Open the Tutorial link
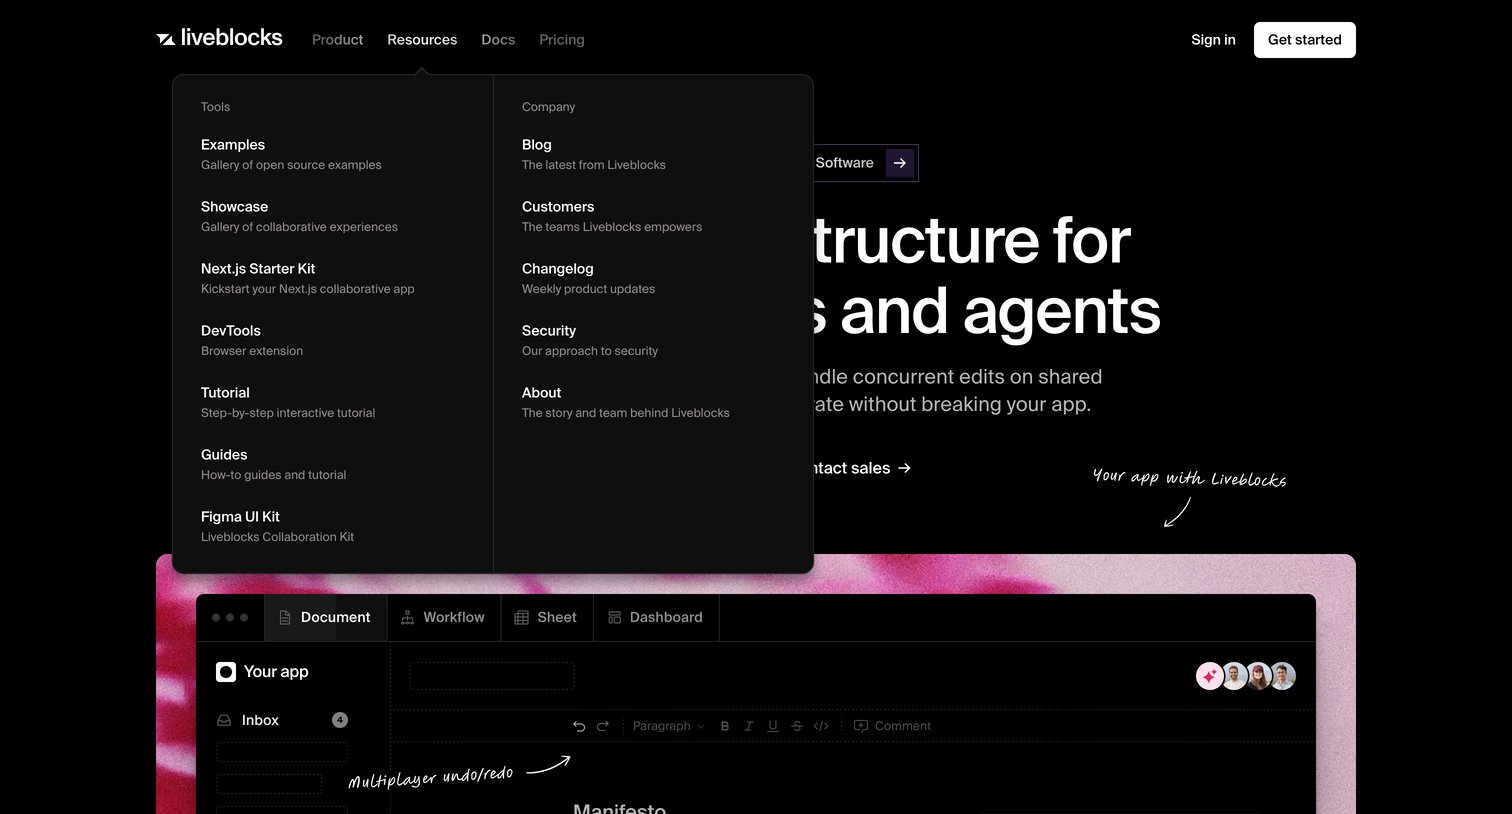Viewport: 1512px width, 814px height. point(288,402)
